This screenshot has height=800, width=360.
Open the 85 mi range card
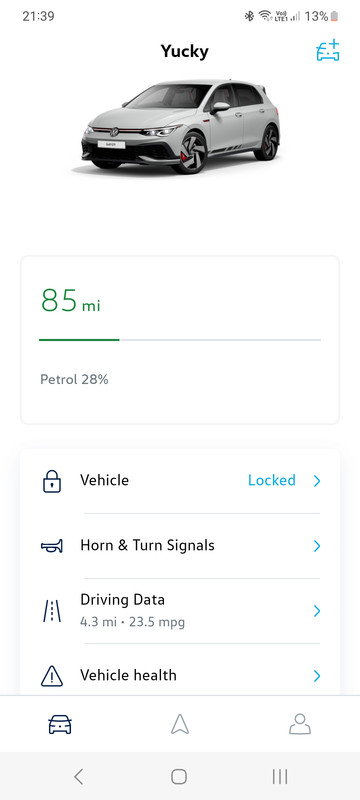coord(180,340)
